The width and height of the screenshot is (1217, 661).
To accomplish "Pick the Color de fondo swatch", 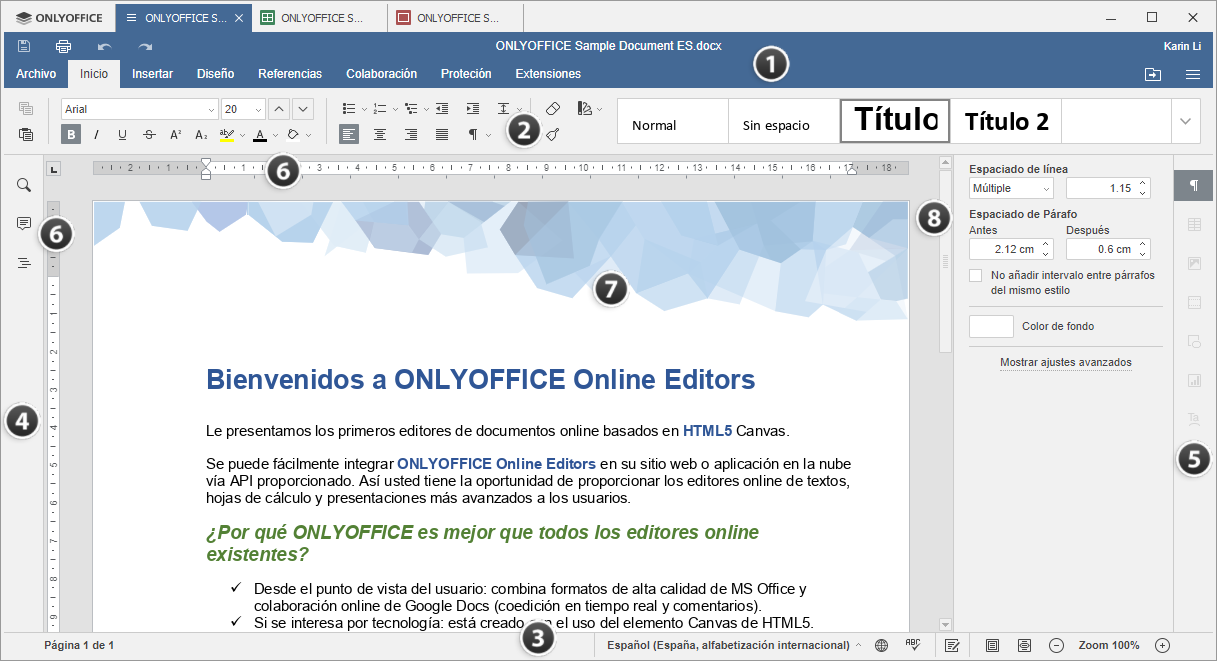I will point(990,324).
